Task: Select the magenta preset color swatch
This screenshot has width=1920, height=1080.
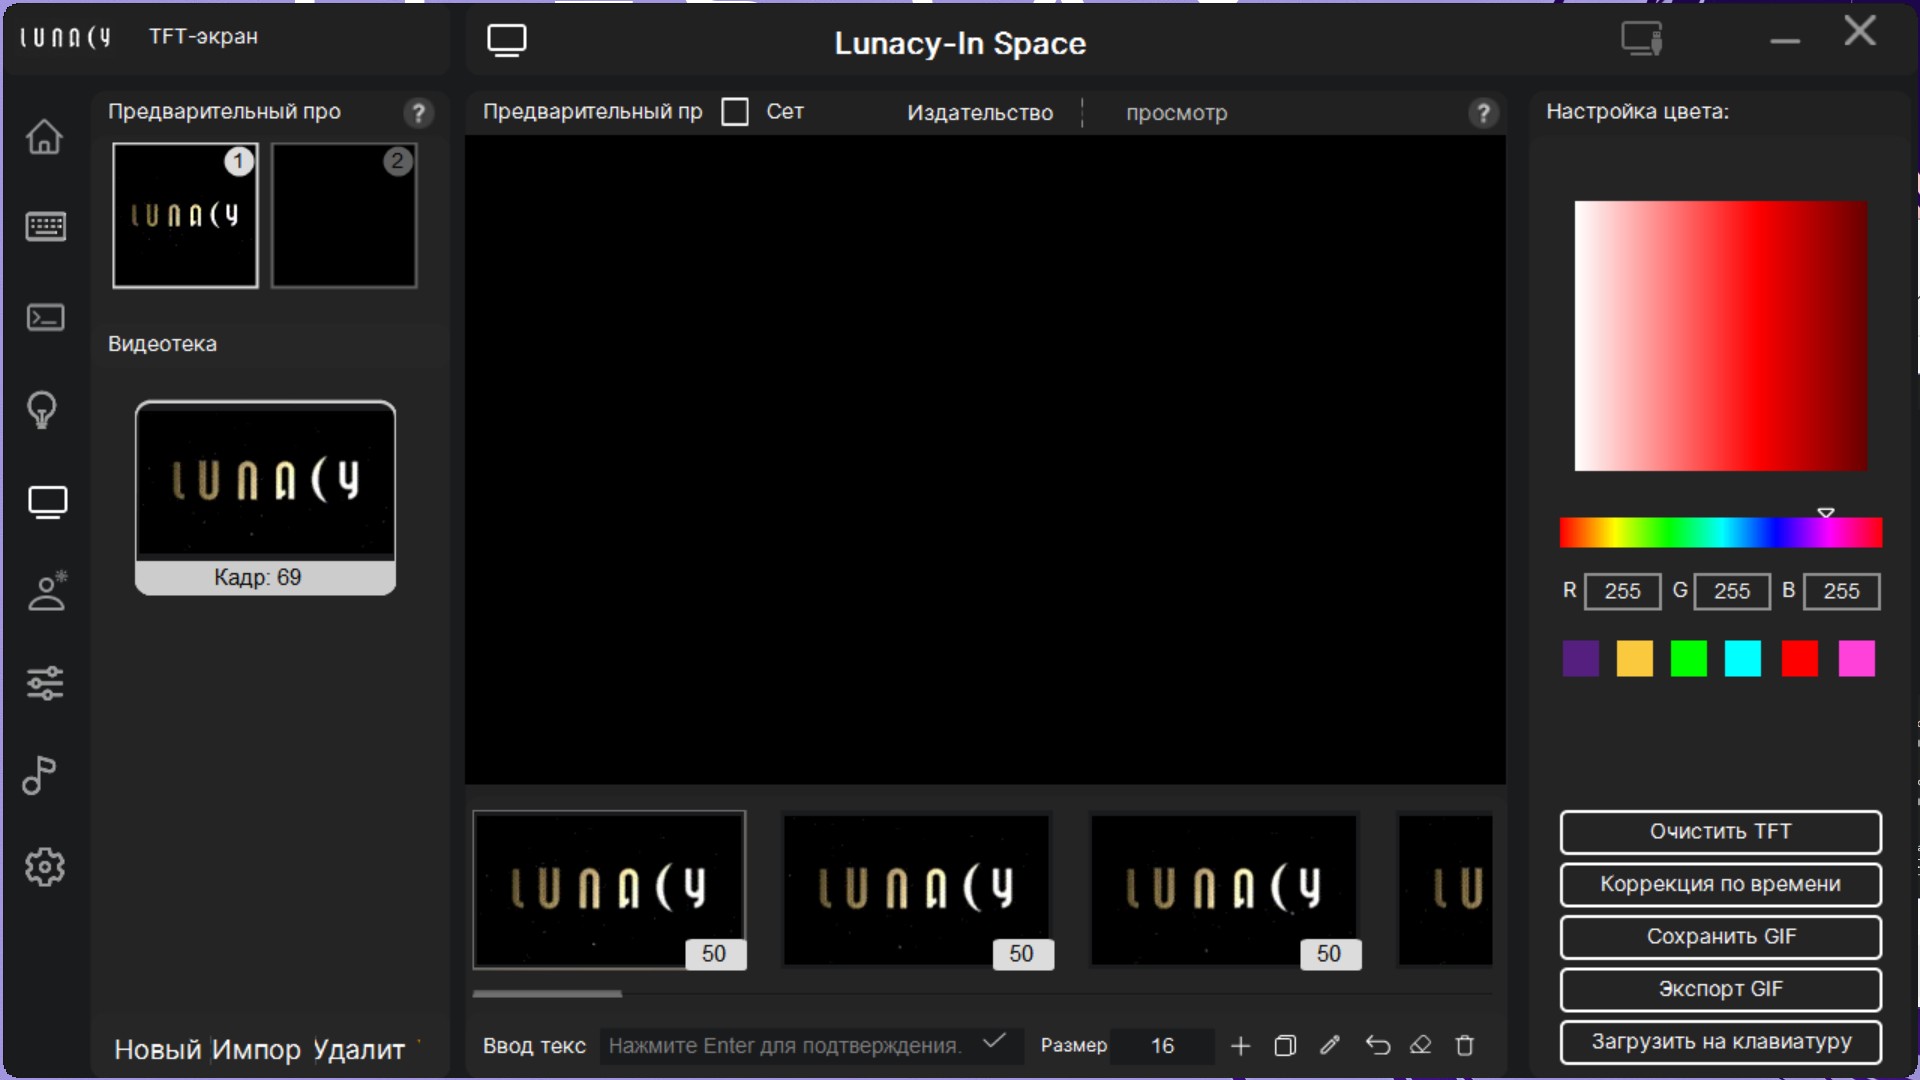Action: [1857, 659]
